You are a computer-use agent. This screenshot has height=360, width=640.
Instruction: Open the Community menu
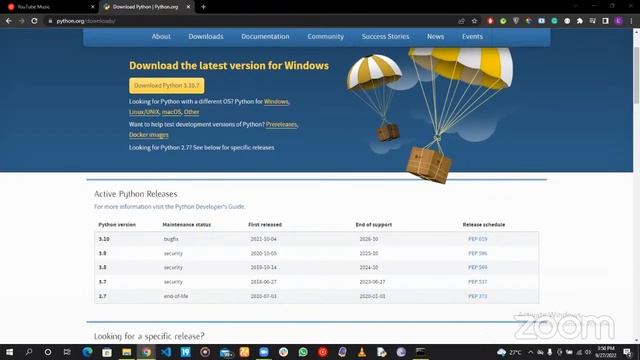tap(325, 36)
